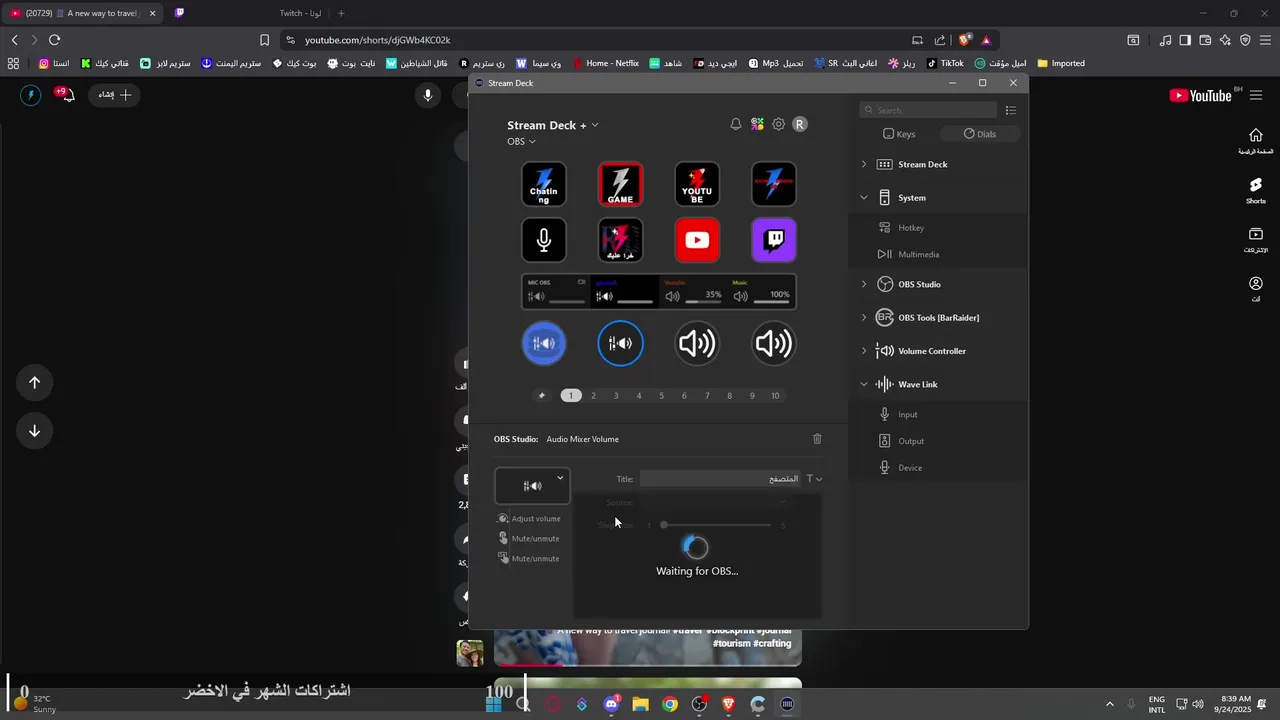
Task: Expand the Volume Controller category
Action: (x=864, y=351)
